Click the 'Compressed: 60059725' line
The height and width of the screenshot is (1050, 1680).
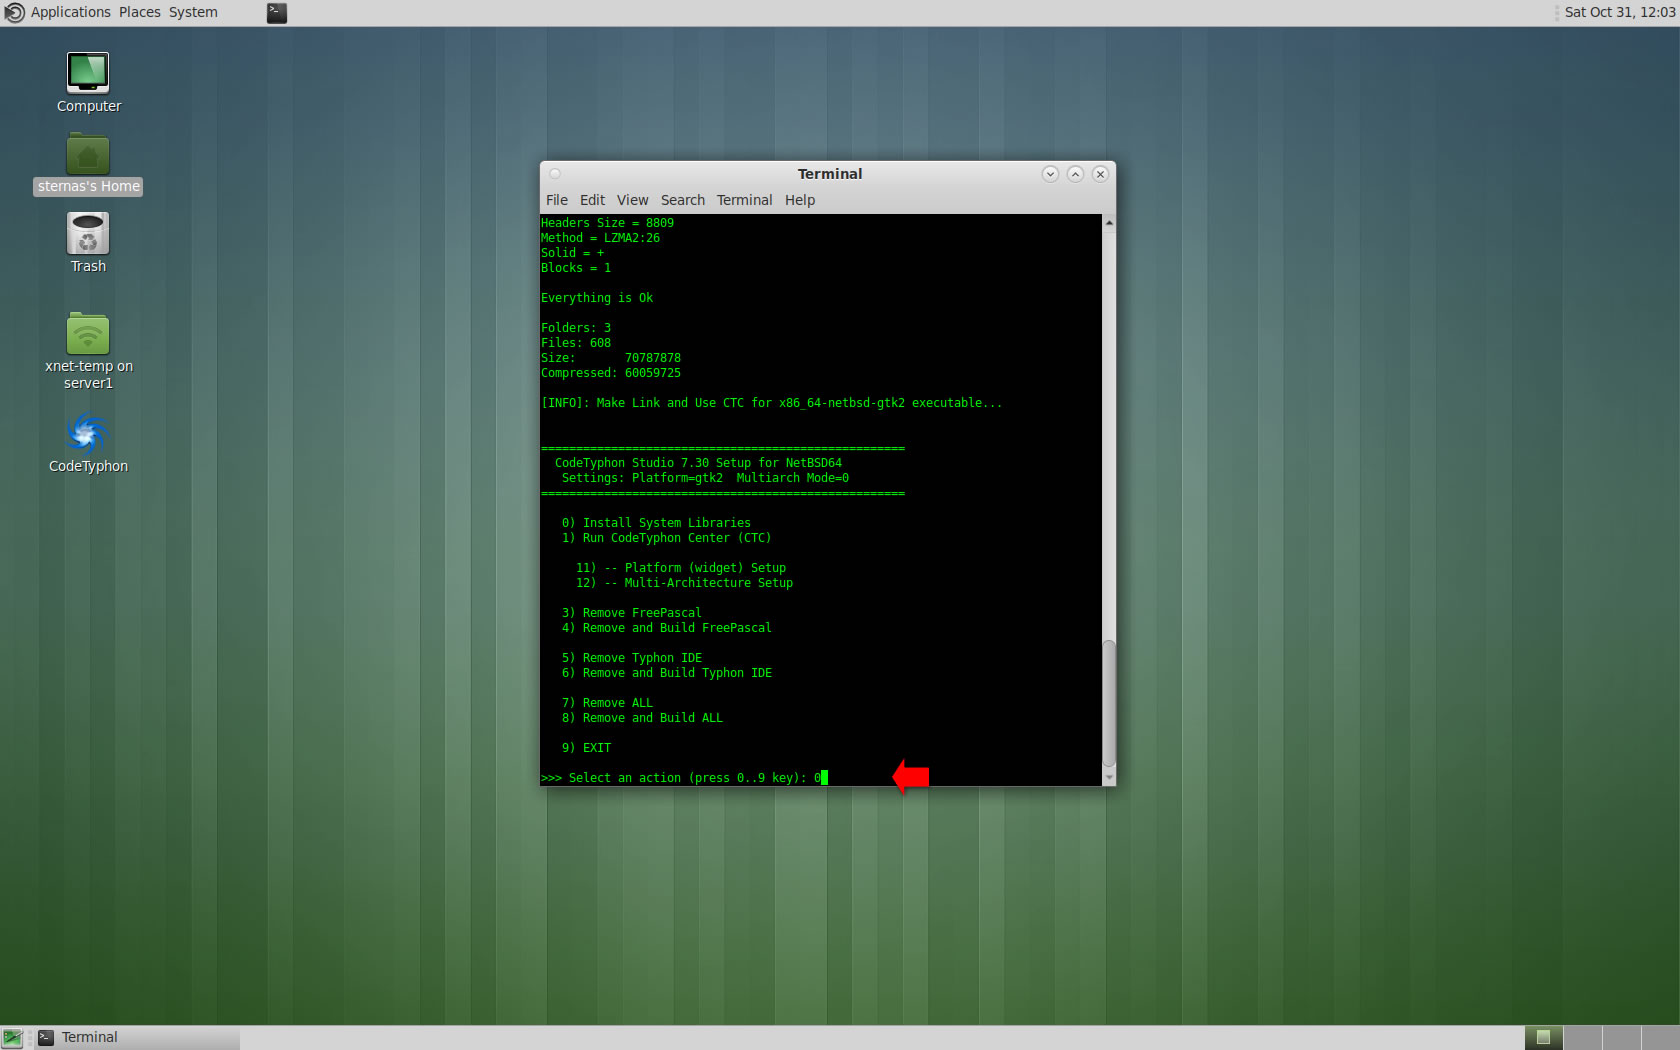611,373
